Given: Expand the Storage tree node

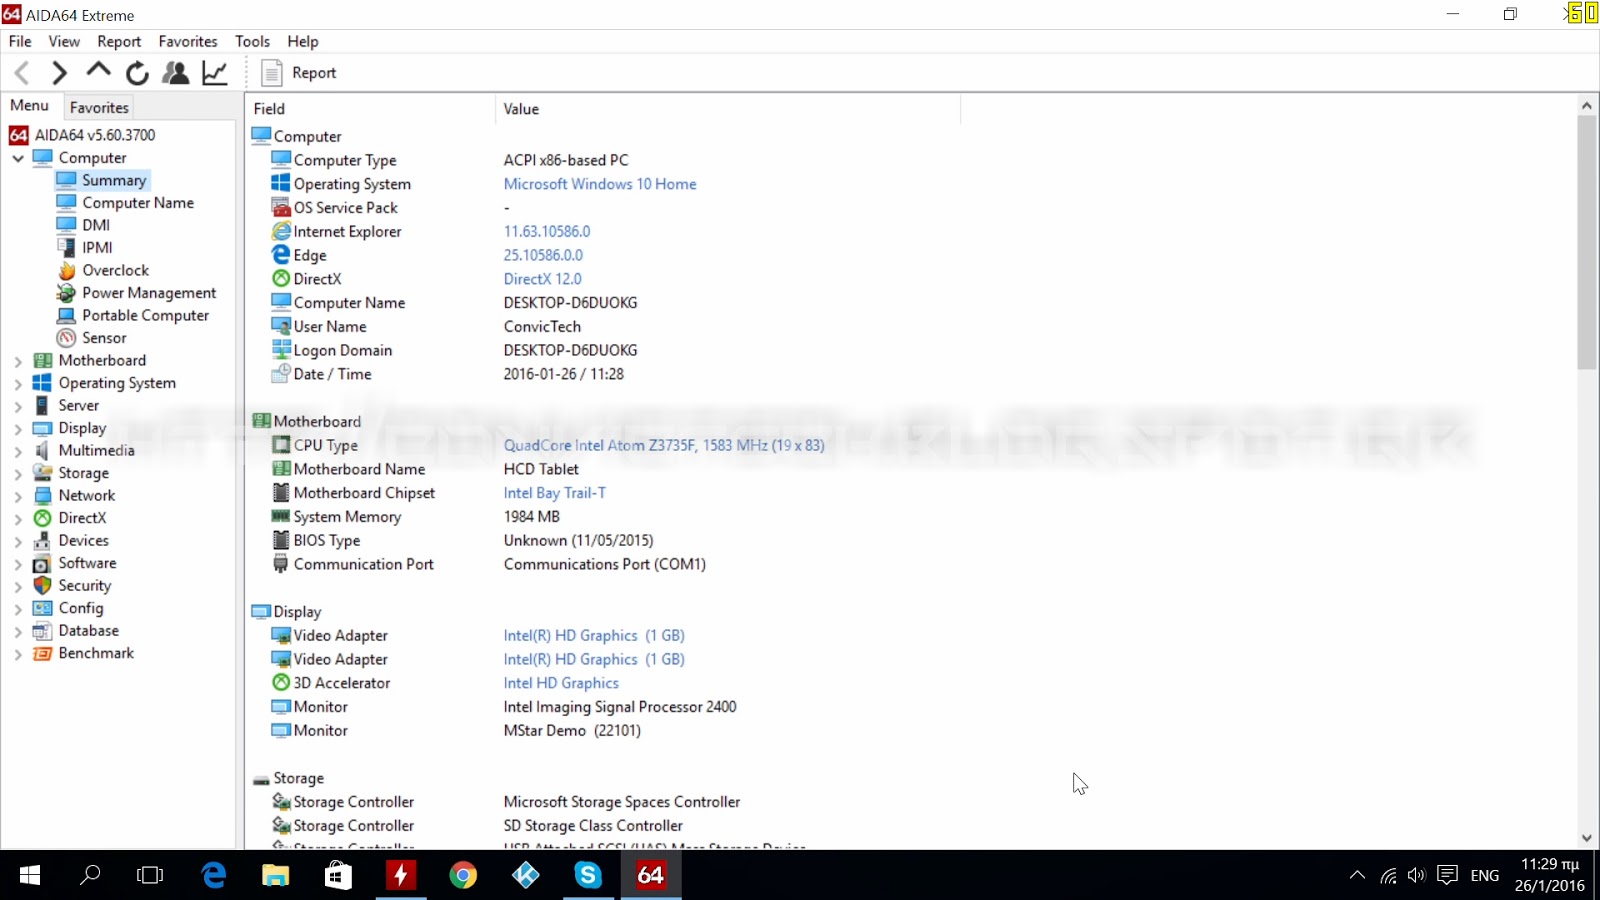Looking at the screenshot, I should tap(18, 473).
